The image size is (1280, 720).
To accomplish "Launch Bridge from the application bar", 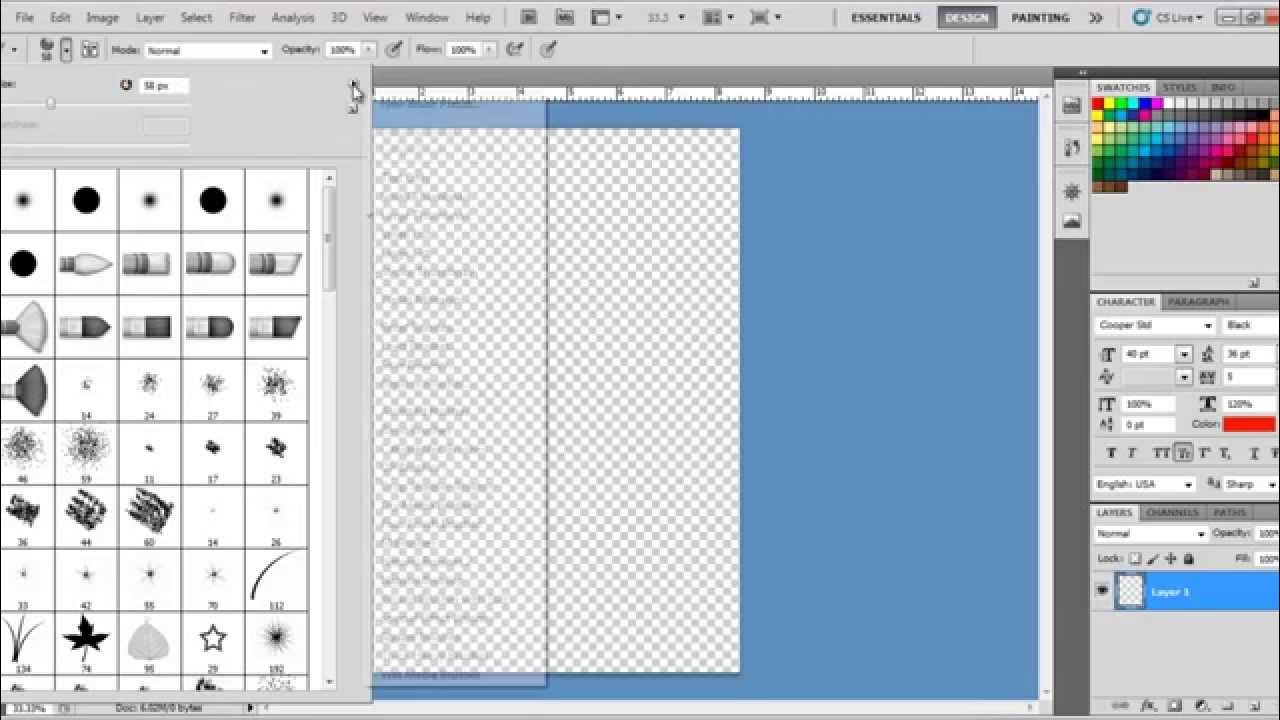I will [529, 18].
